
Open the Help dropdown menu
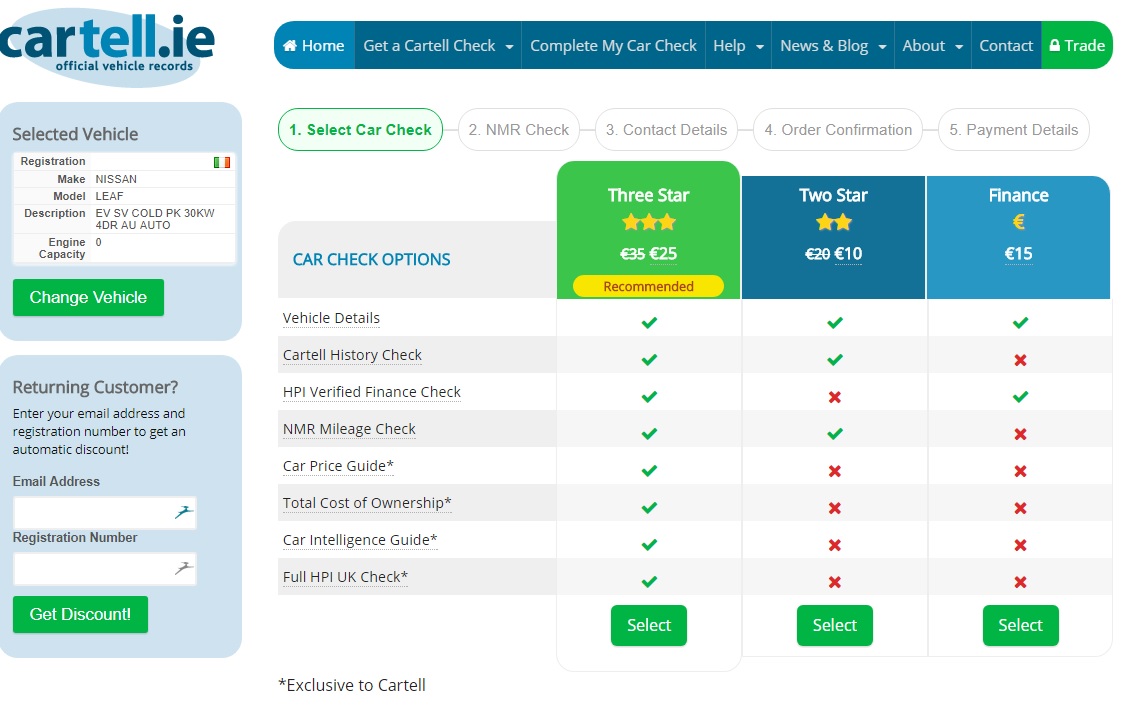[x=738, y=46]
